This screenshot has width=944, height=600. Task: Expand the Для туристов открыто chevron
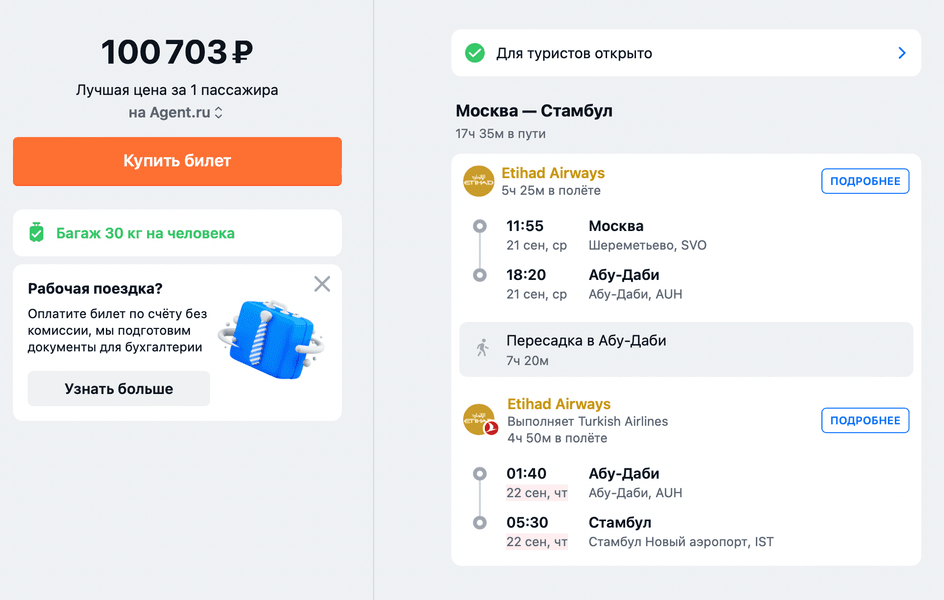click(x=901, y=53)
